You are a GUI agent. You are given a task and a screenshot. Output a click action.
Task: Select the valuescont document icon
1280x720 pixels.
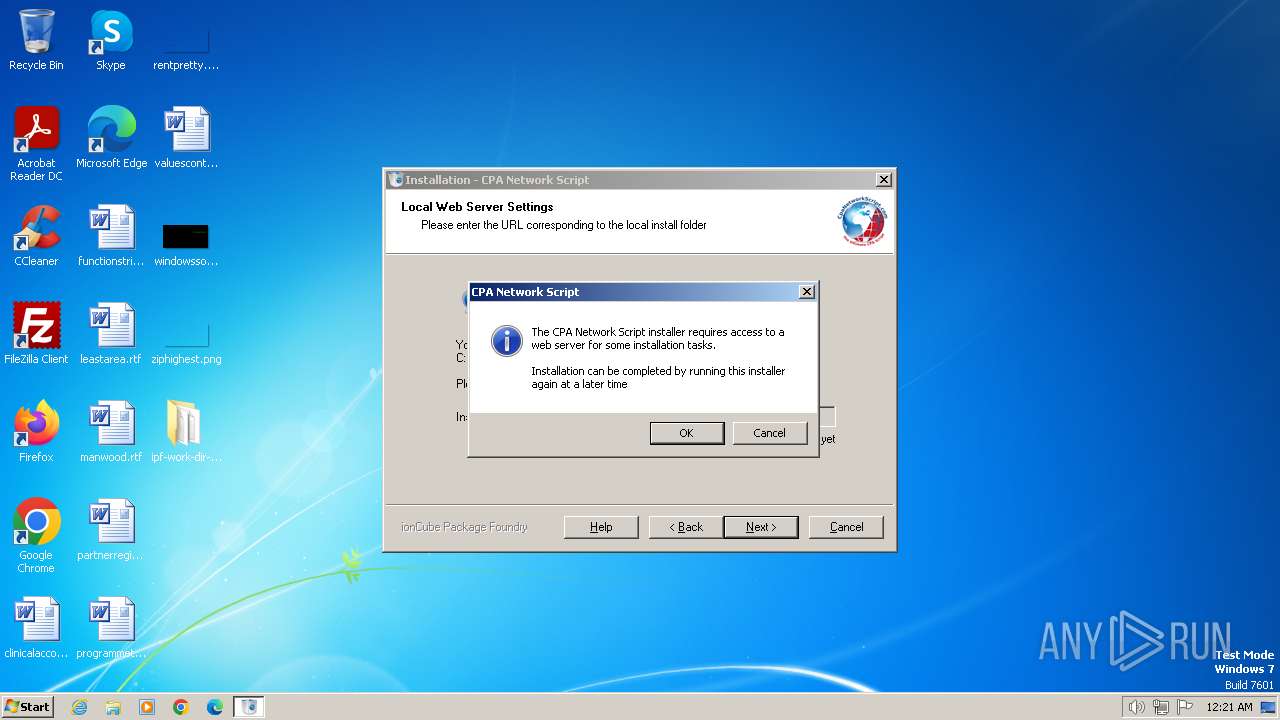(x=186, y=137)
